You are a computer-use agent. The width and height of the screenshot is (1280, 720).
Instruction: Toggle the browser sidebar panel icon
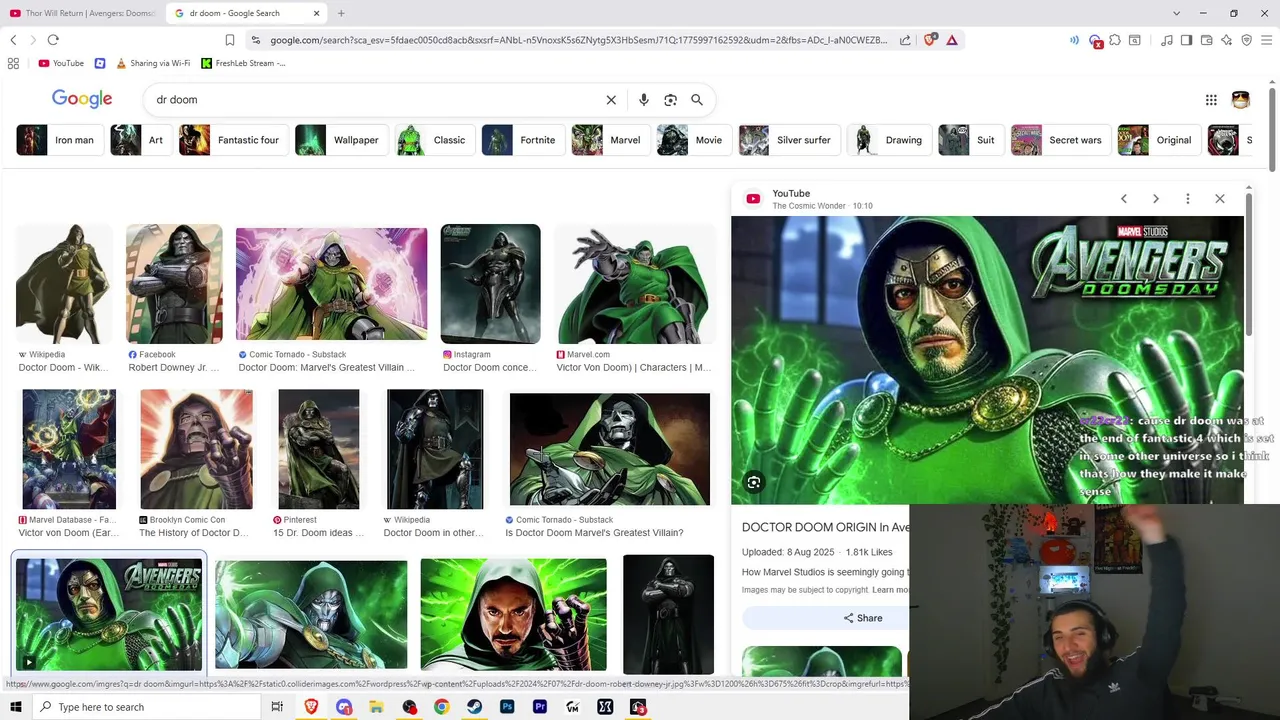[1186, 40]
